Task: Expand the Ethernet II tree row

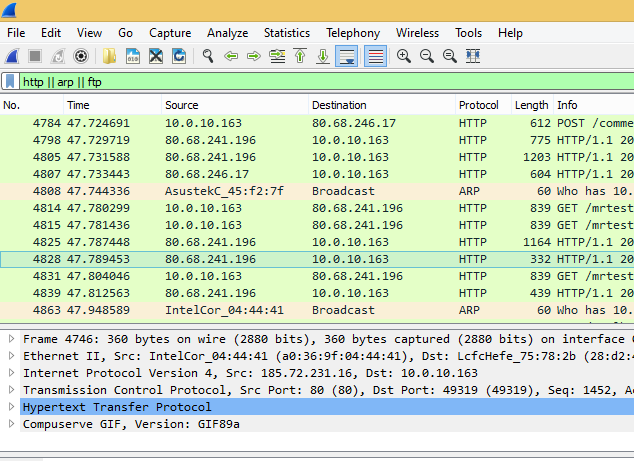Action: pos(11,356)
